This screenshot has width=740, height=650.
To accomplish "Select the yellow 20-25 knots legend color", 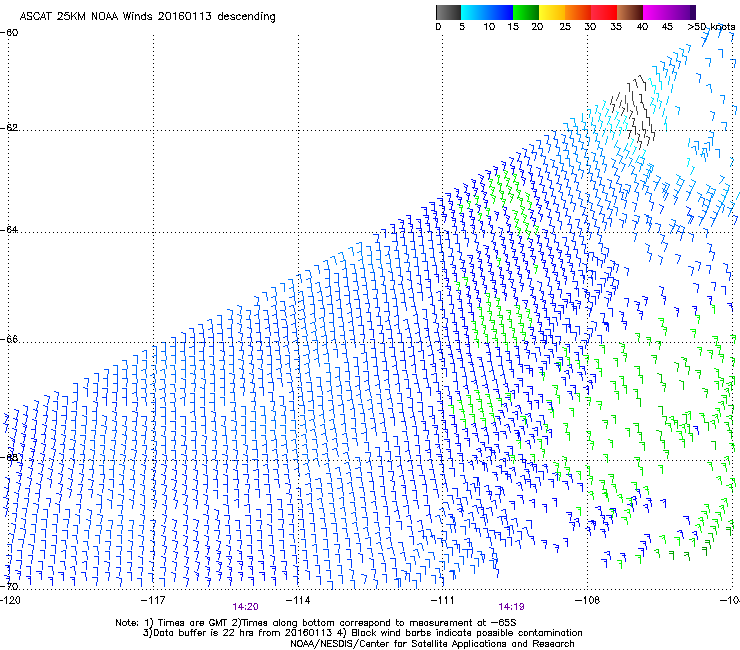I will point(552,12).
